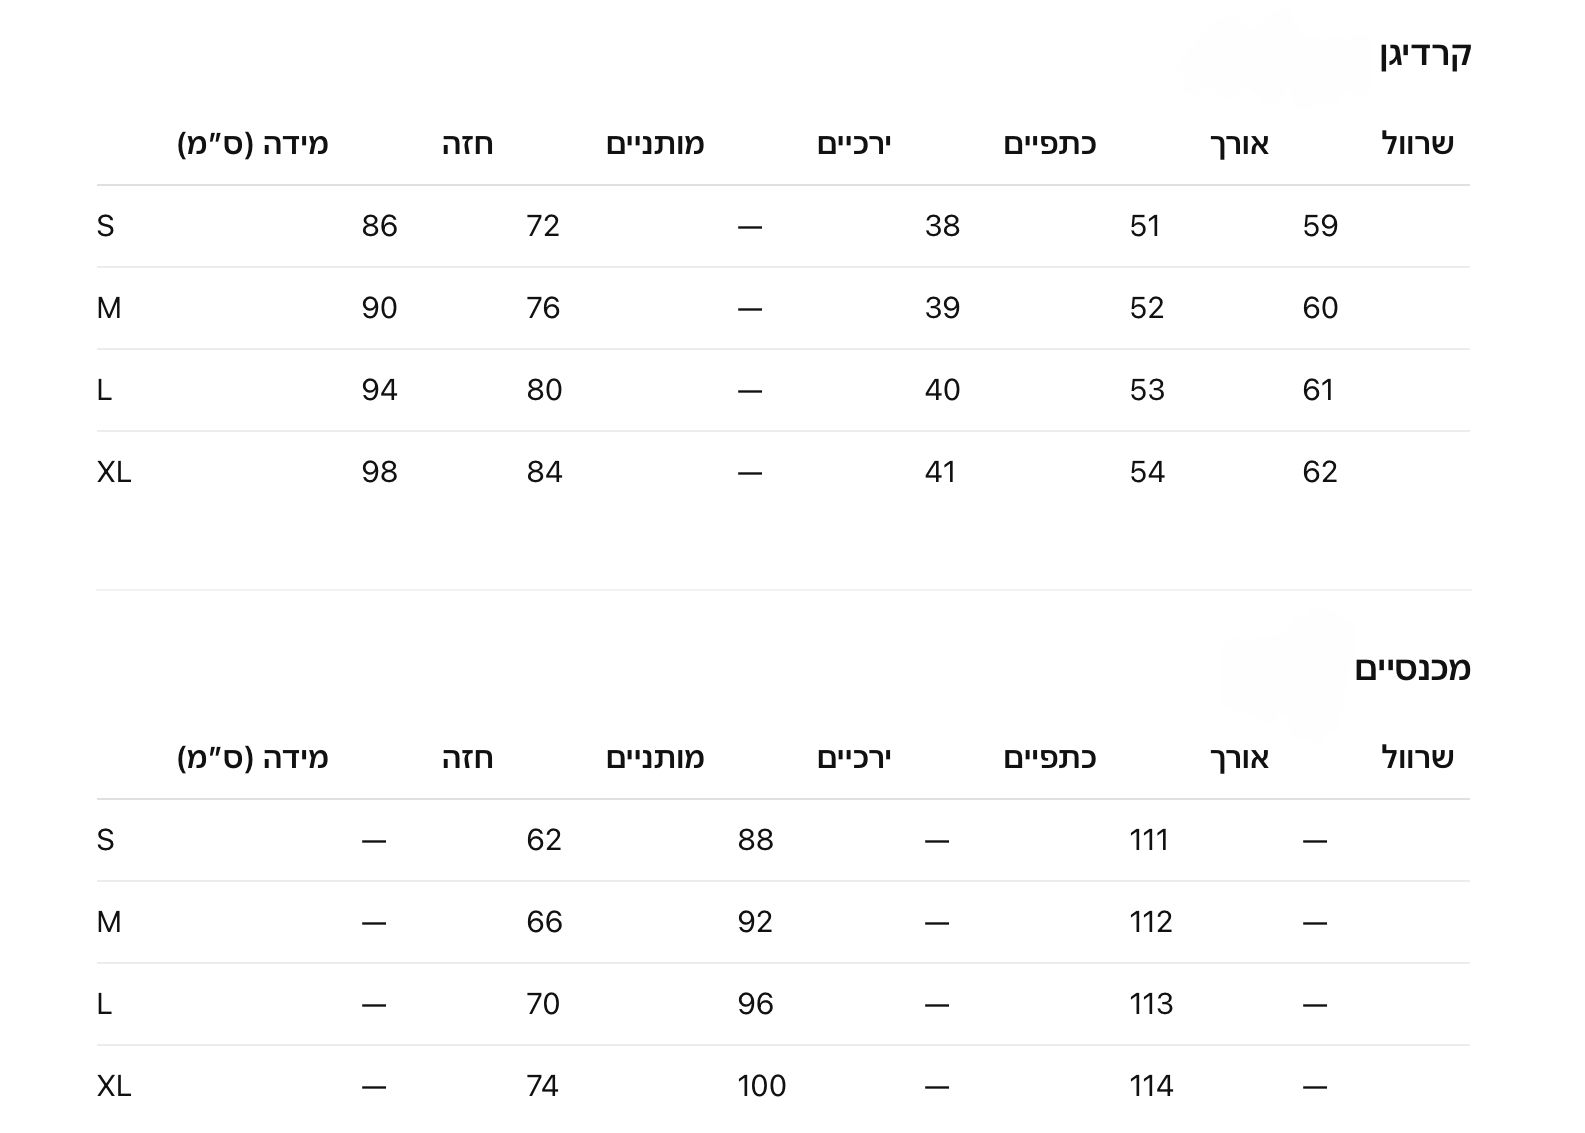The width and height of the screenshot is (1585, 1133).
Task: Select the cardigan M length value 52
Action: (x=1147, y=308)
